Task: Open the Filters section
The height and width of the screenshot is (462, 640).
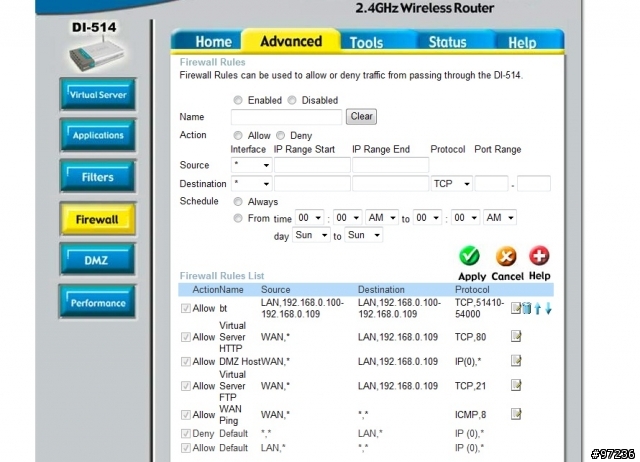Action: (98, 177)
